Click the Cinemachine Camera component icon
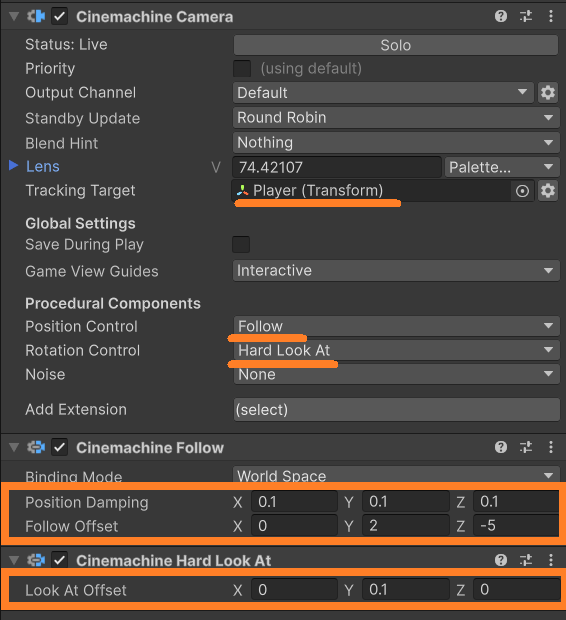This screenshot has width=566, height=620. (36, 17)
